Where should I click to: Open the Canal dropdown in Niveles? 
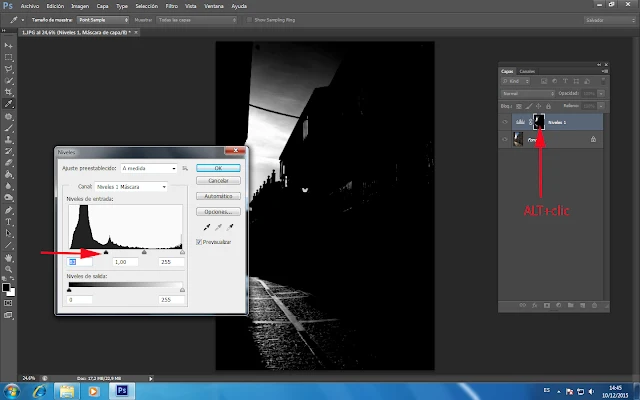129,186
